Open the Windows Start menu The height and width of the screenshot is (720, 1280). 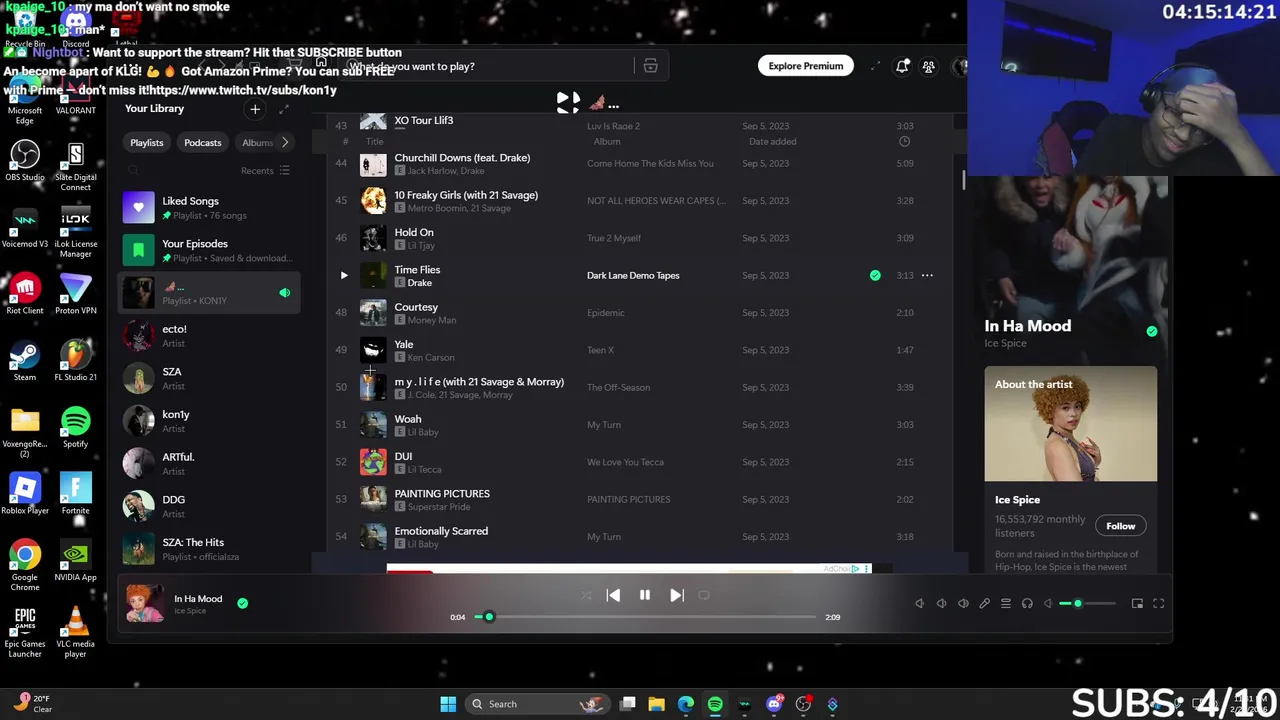click(x=448, y=704)
